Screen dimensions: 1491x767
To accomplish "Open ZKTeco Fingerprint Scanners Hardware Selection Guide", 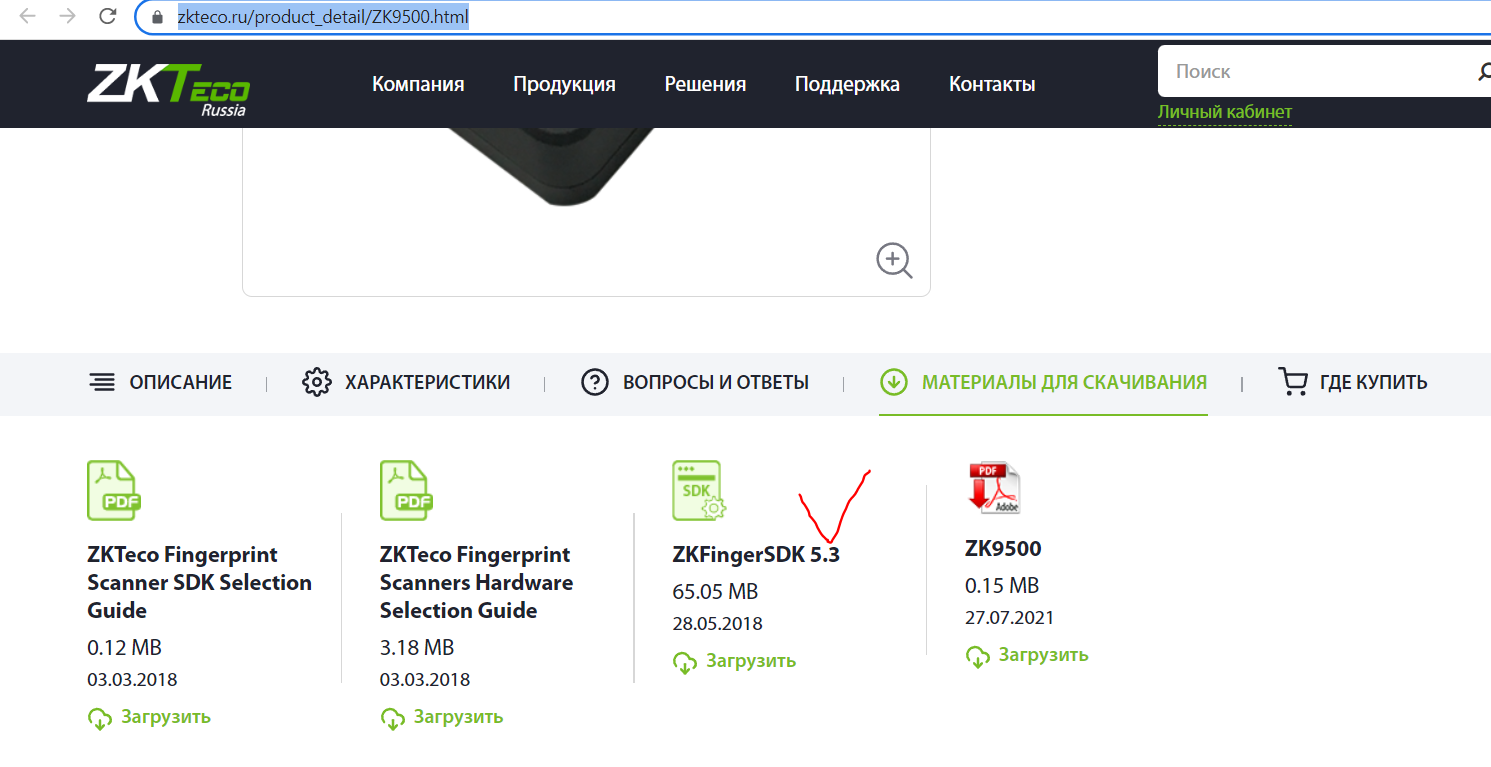I will [477, 582].
